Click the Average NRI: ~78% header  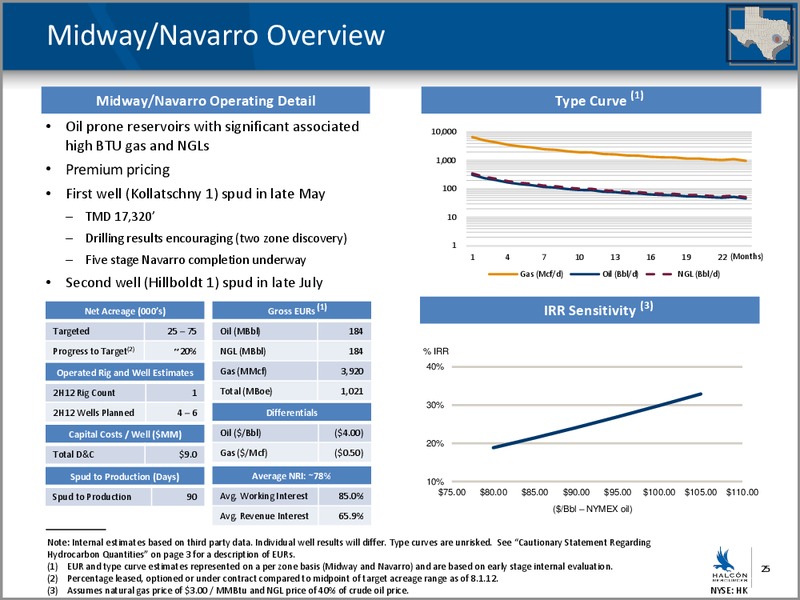[291, 476]
